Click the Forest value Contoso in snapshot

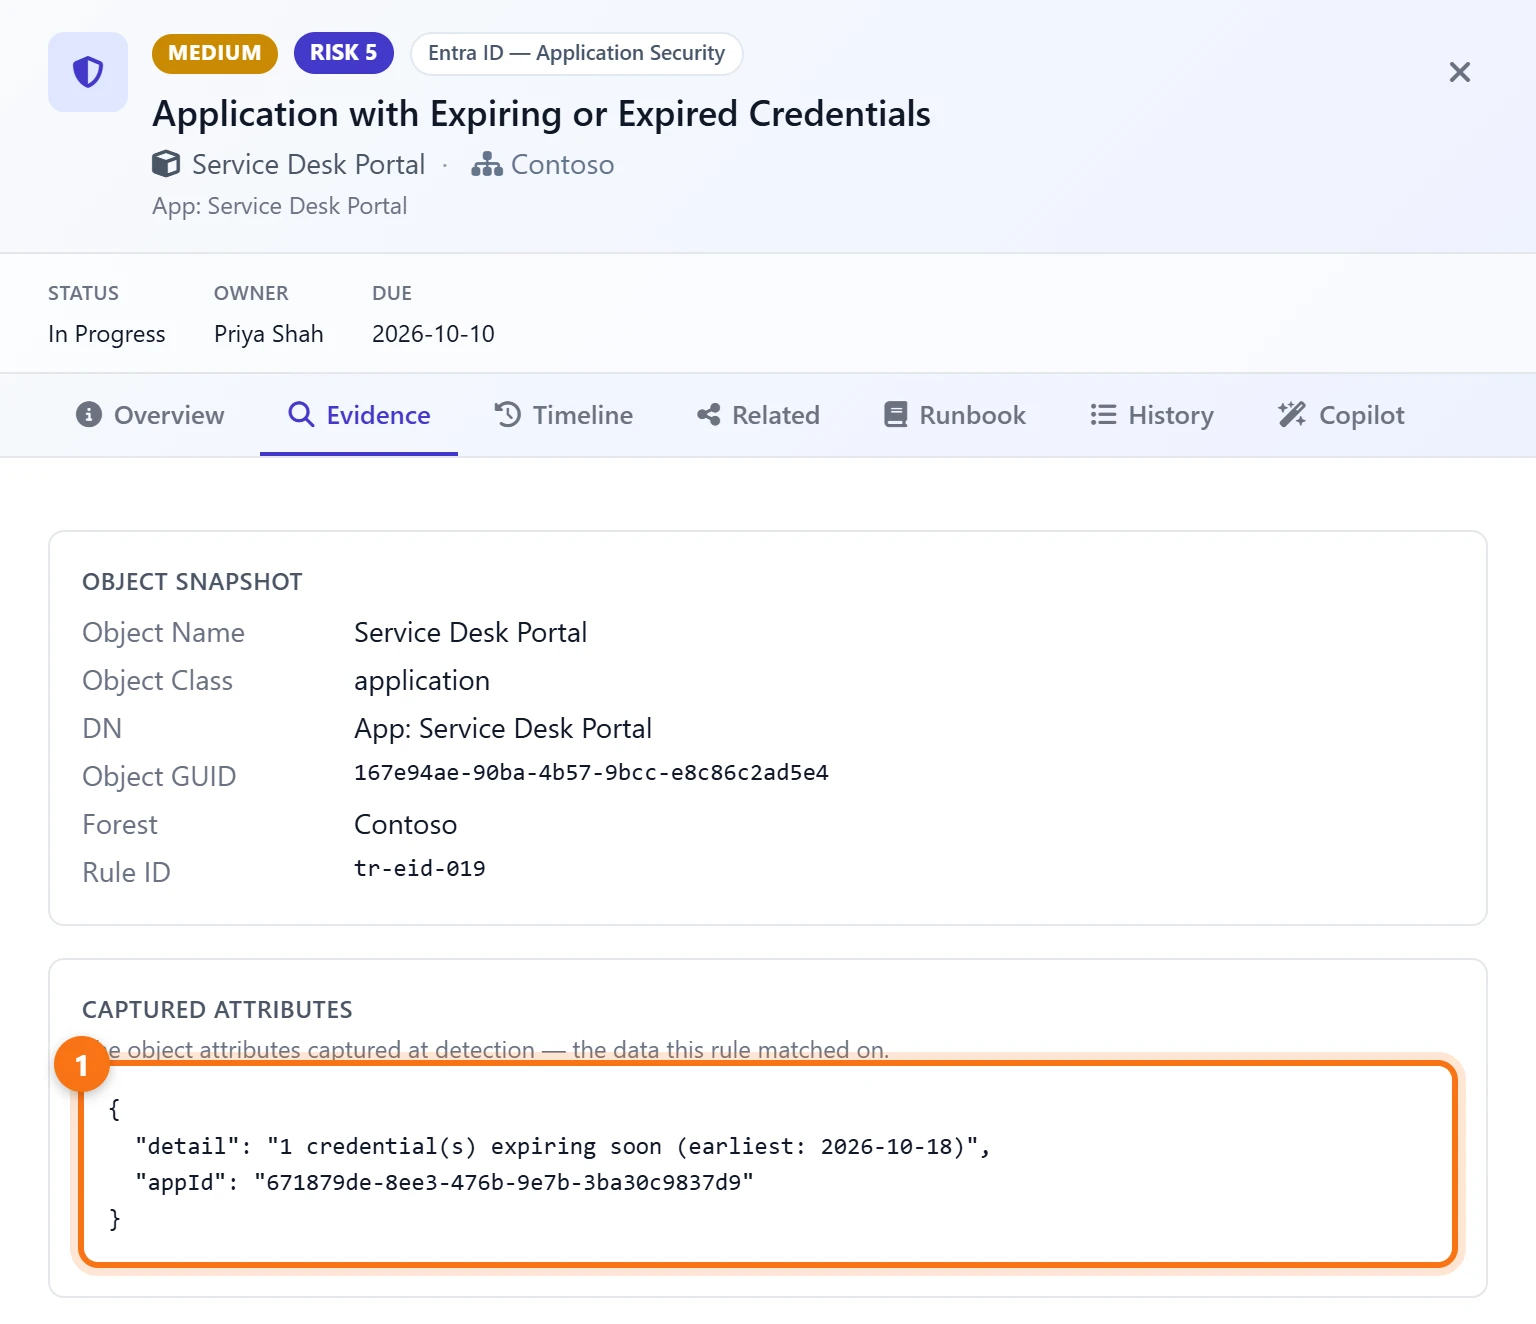click(406, 825)
